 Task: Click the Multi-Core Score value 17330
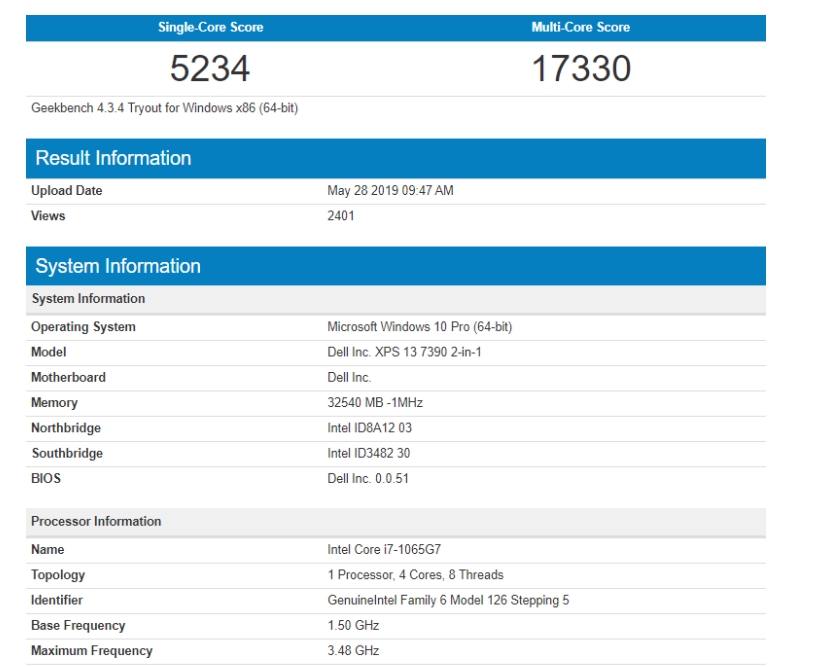tap(581, 68)
